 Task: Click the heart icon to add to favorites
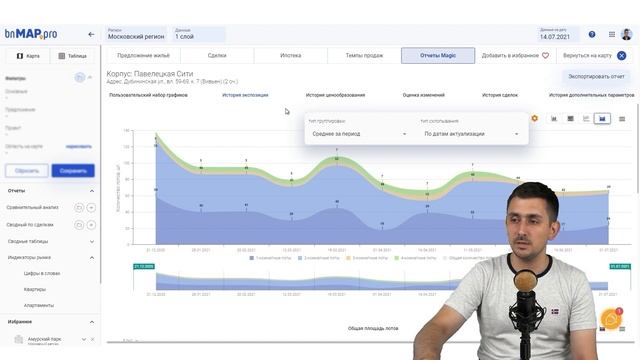pyautogui.click(x=545, y=56)
